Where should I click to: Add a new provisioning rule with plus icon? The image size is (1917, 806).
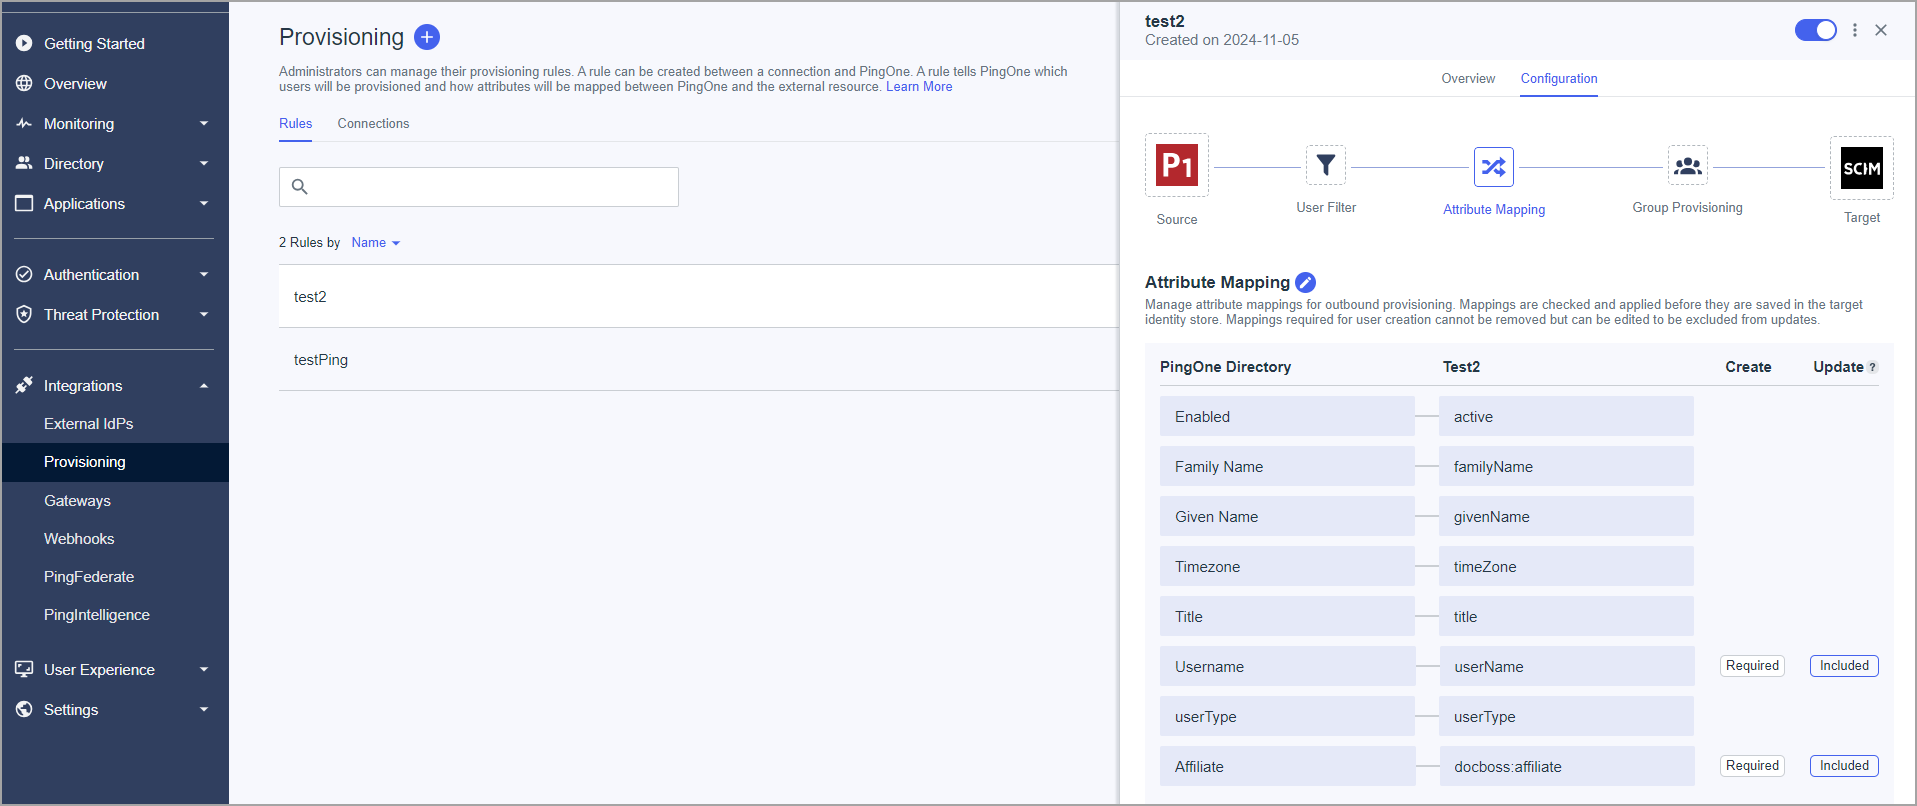pos(427,37)
